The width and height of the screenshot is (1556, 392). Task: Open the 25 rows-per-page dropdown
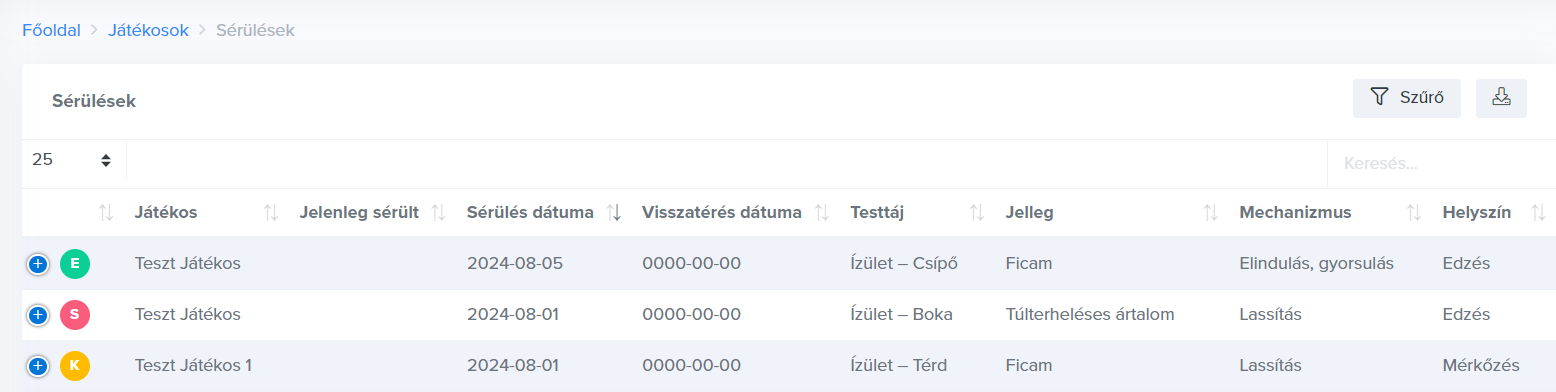[72, 159]
